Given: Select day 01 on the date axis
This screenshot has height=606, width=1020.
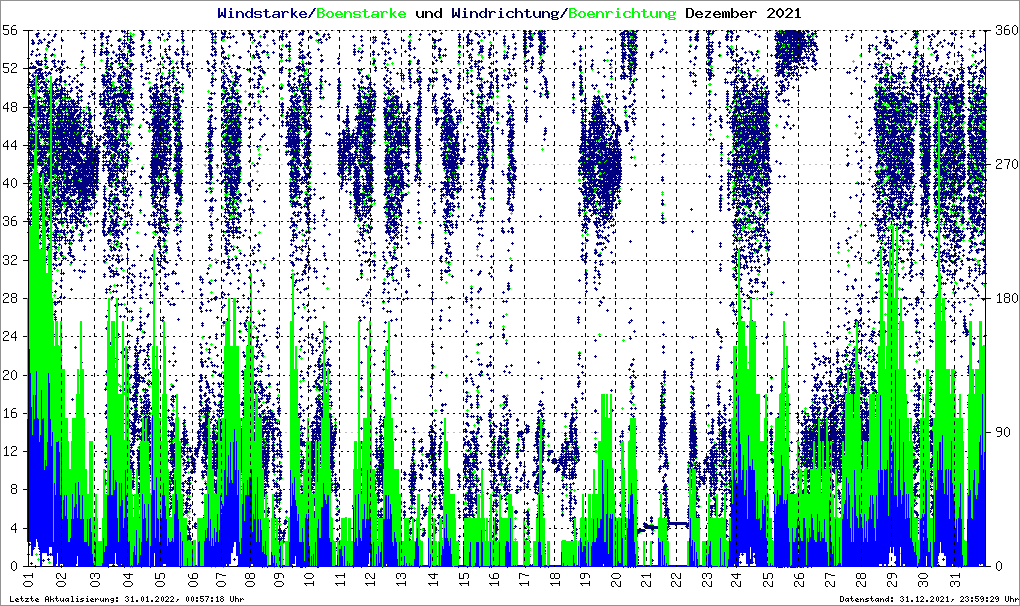Looking at the screenshot, I should click(x=29, y=578).
